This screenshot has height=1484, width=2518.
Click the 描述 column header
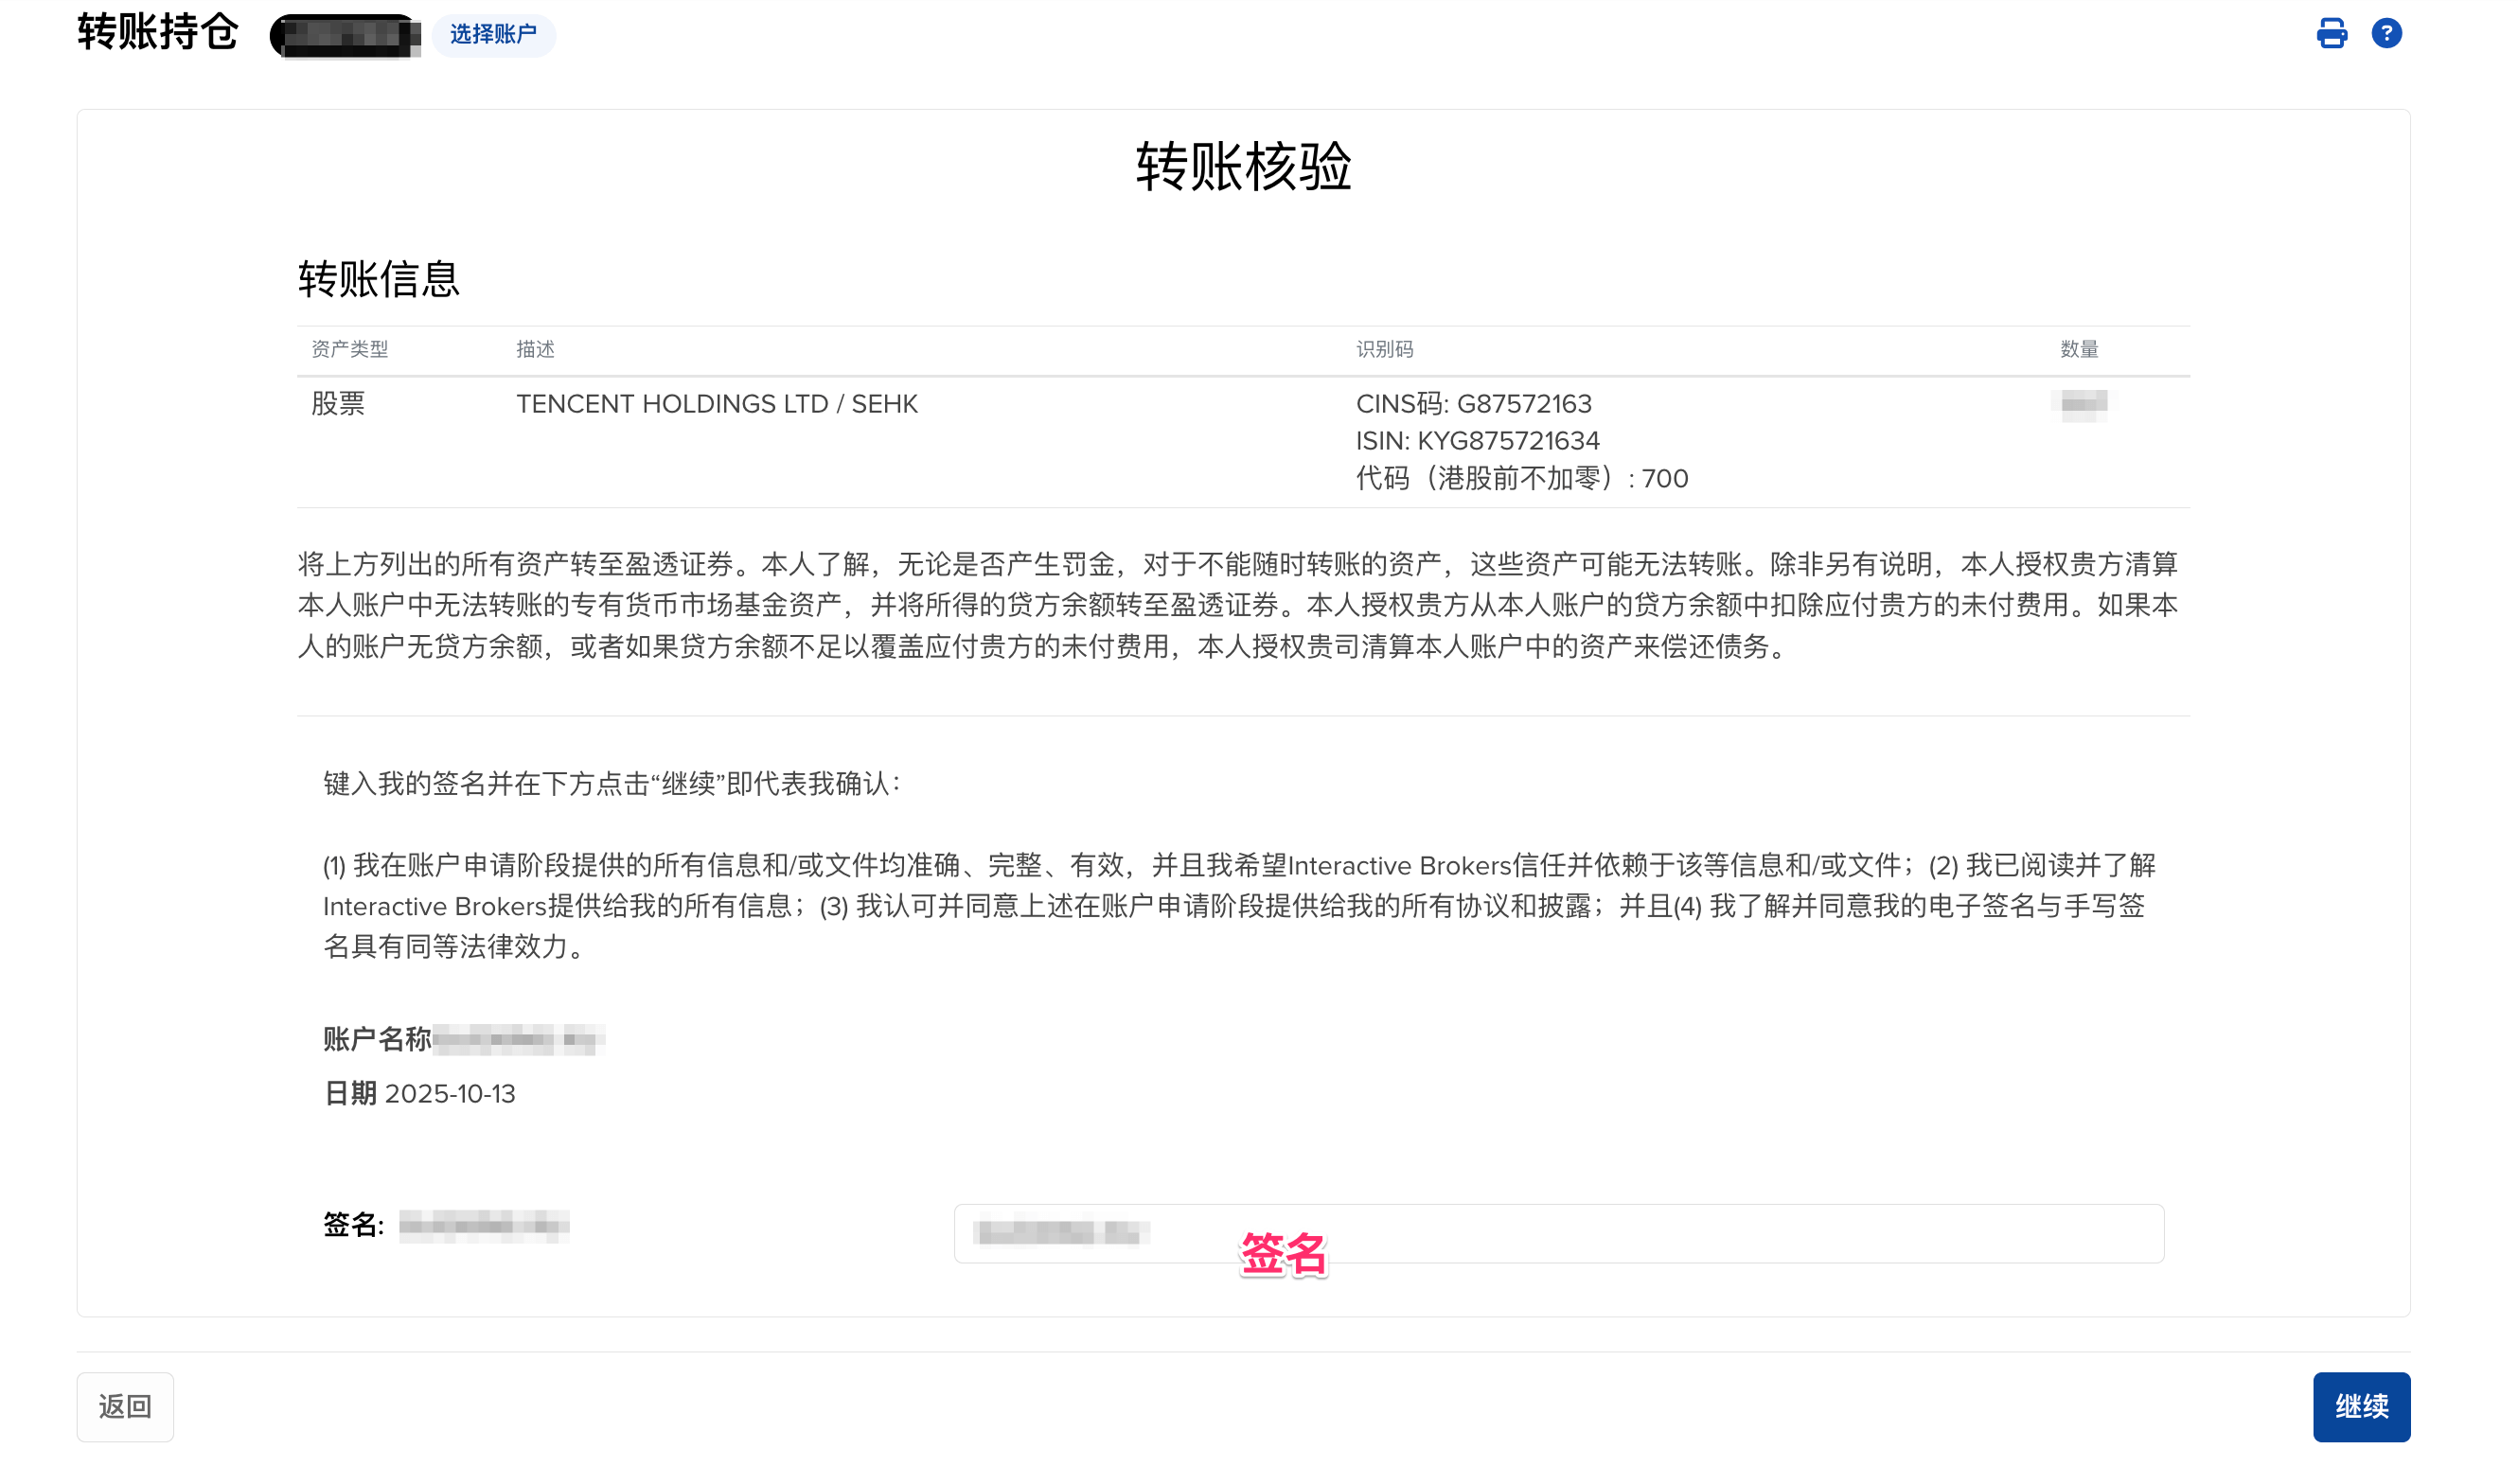pos(535,349)
